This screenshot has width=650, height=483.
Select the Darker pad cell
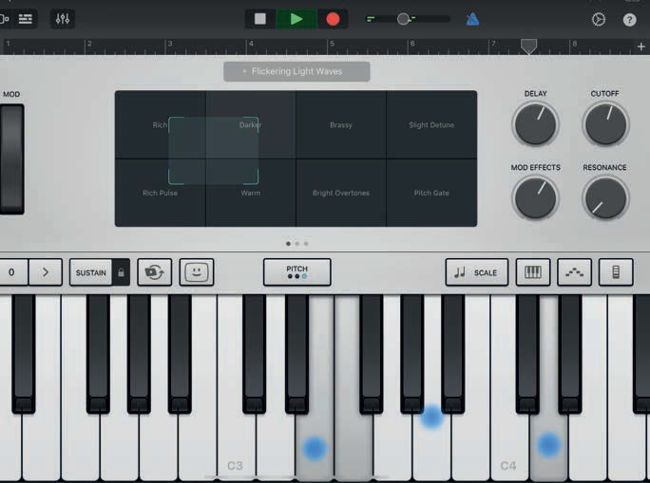[251, 125]
